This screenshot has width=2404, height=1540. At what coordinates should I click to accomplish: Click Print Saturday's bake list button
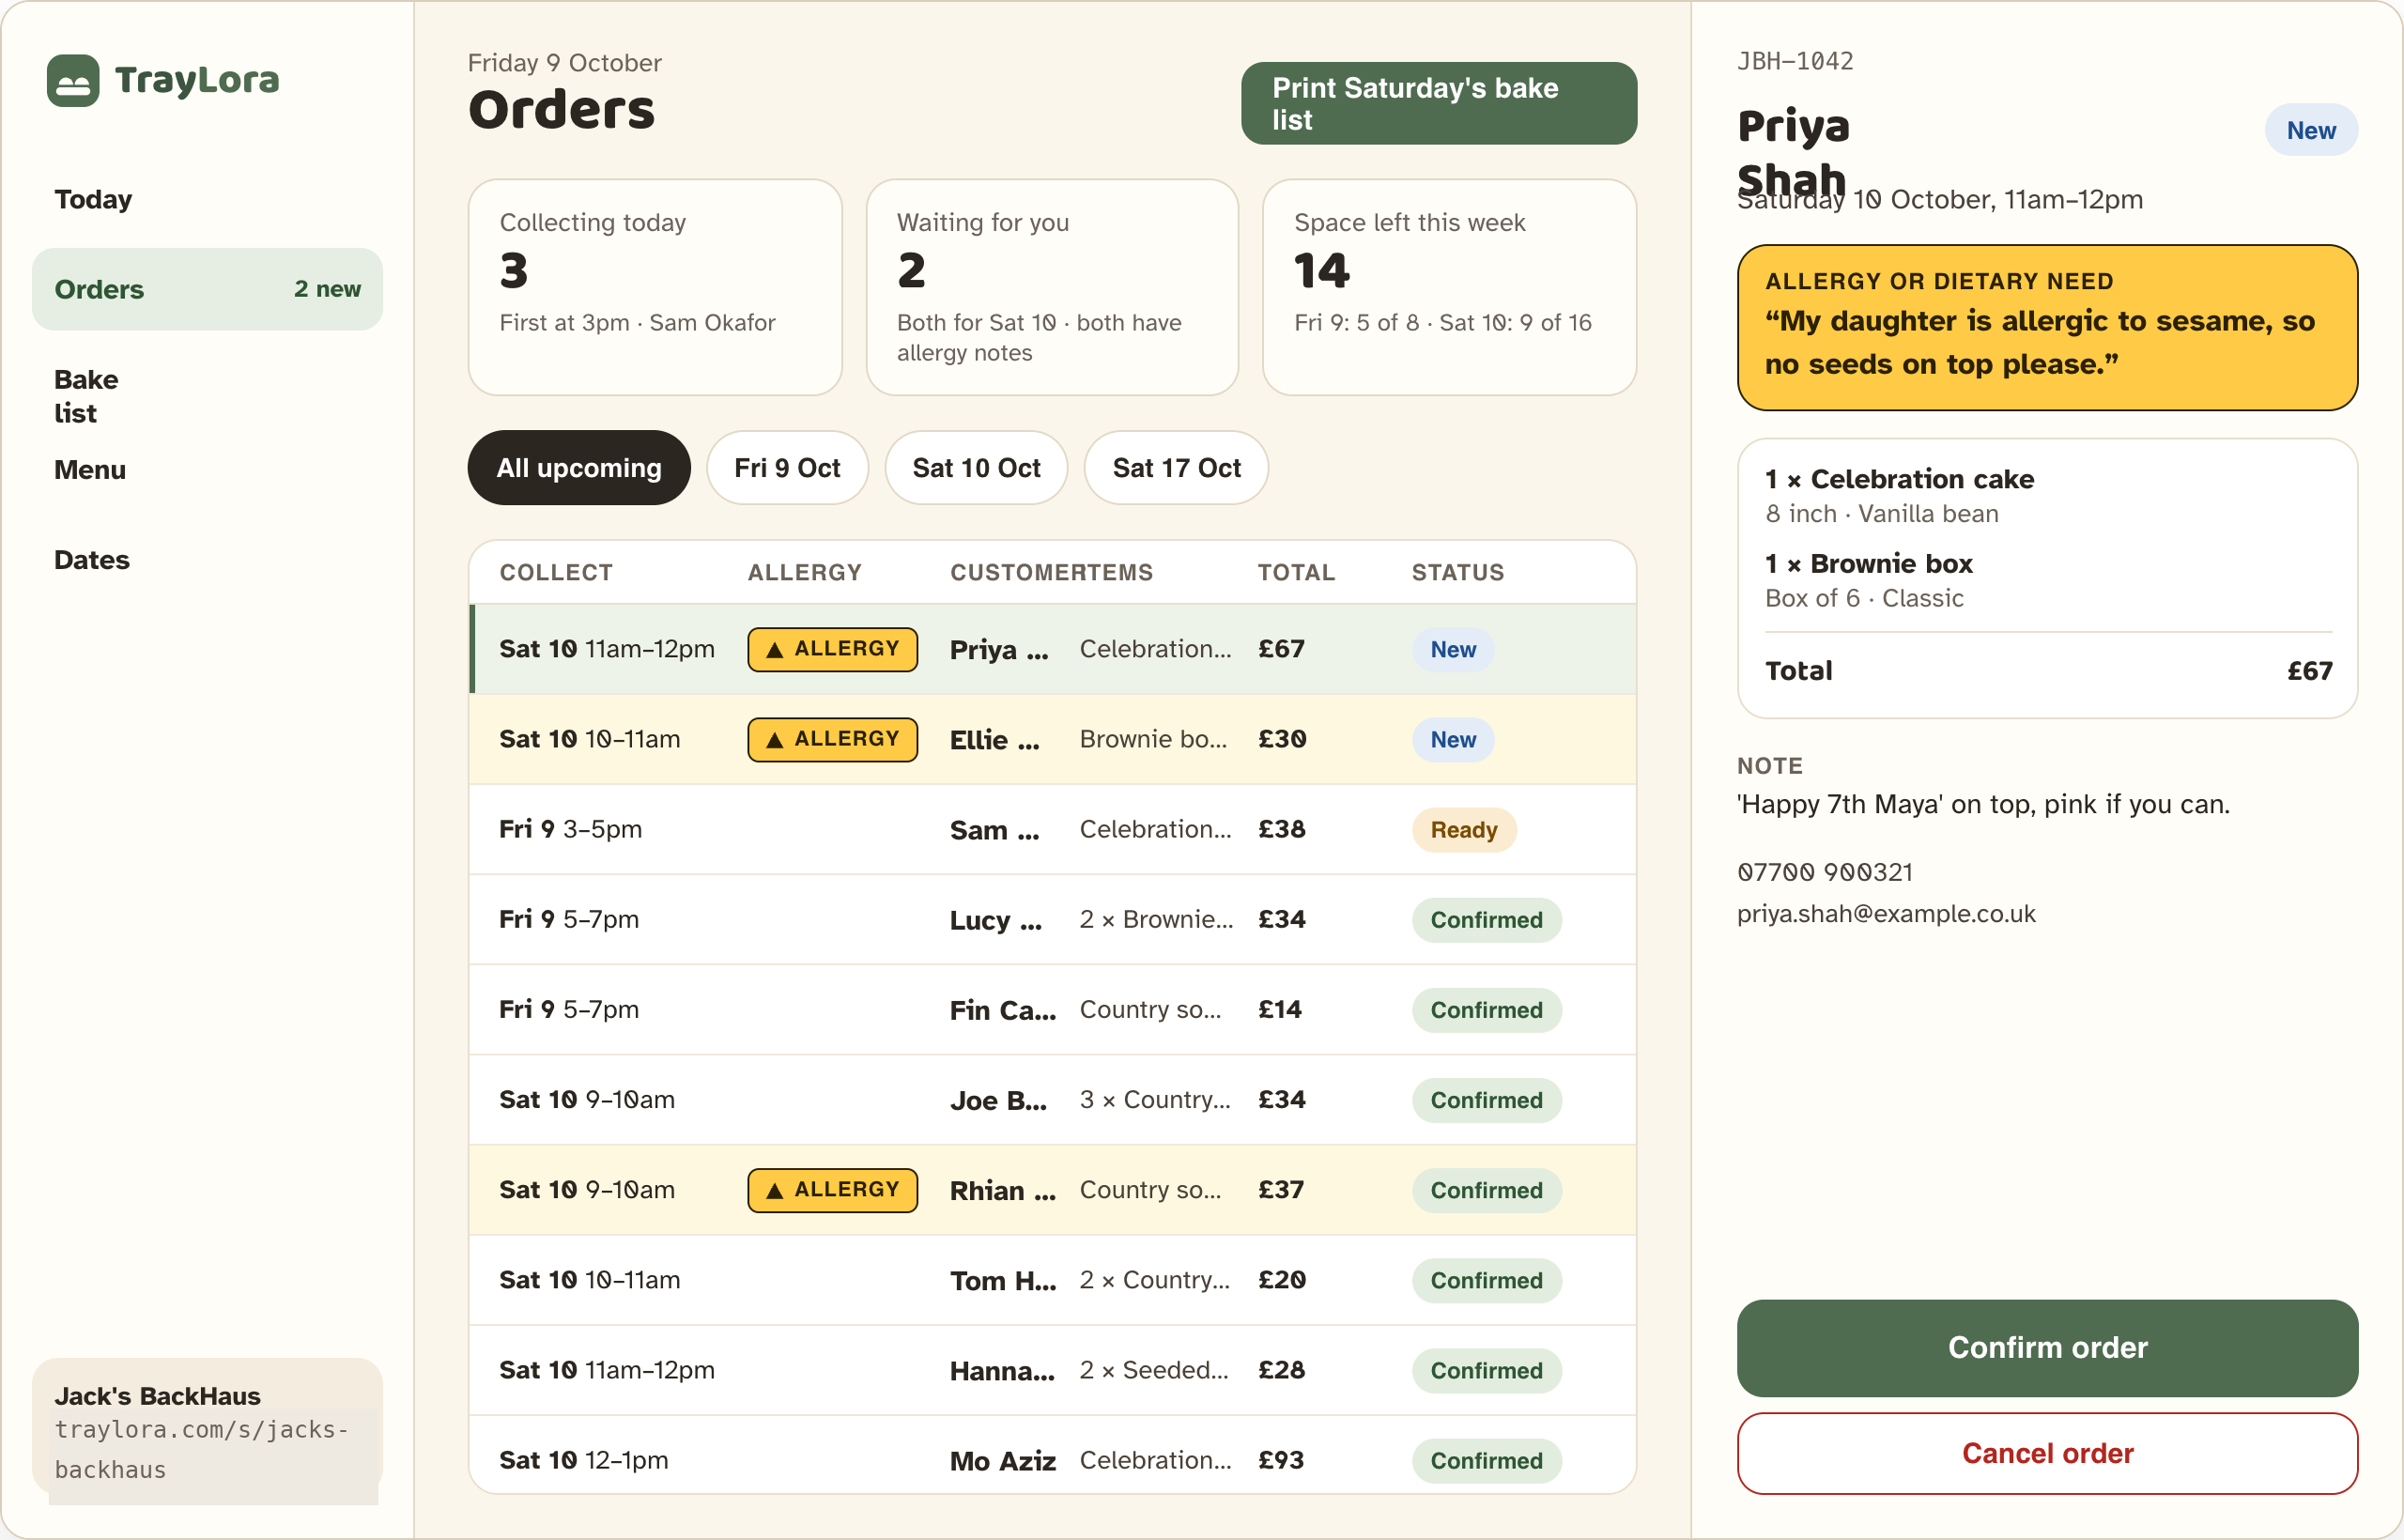1438,103
